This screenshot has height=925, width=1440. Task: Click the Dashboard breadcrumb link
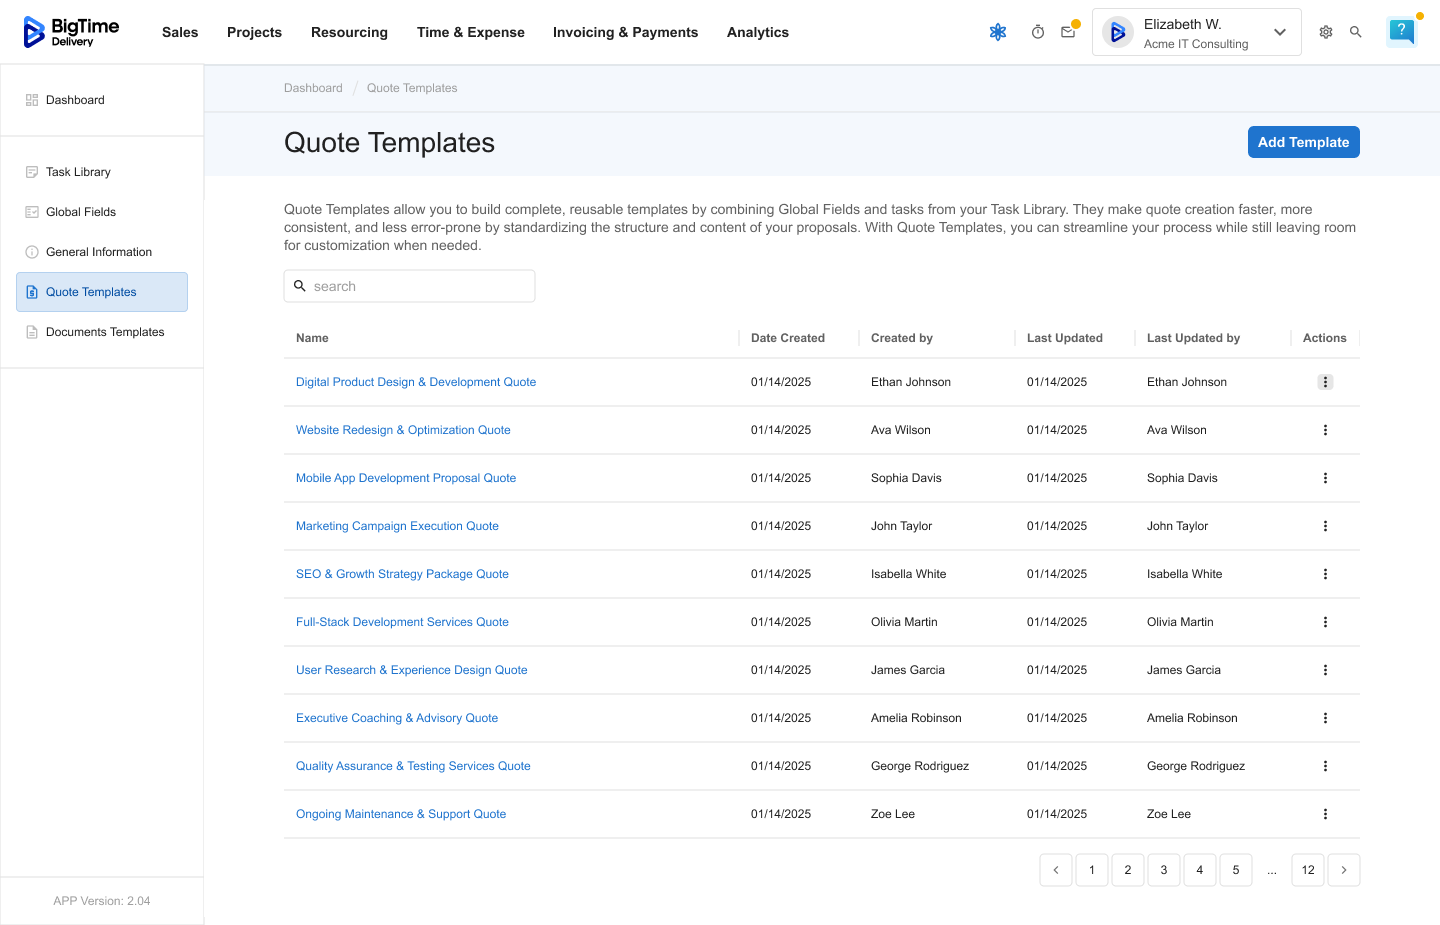(x=313, y=88)
